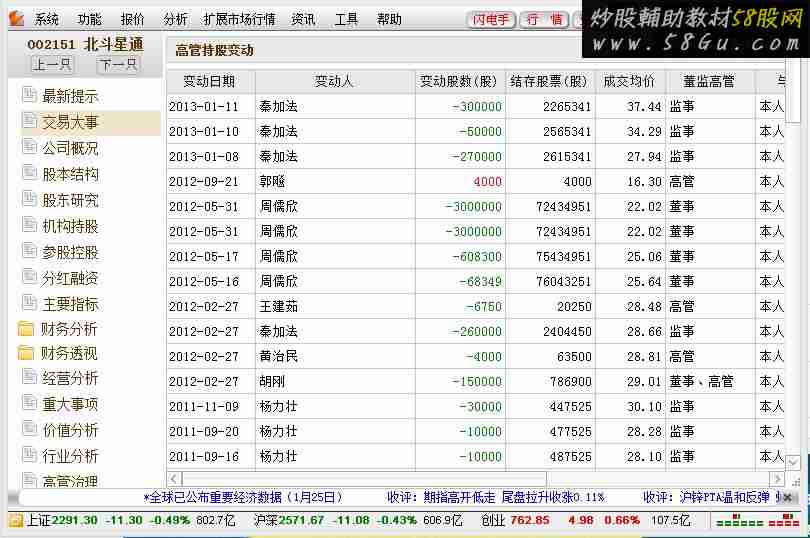
Task: Click the connection indicator icons in the status bar
Action: (758, 520)
